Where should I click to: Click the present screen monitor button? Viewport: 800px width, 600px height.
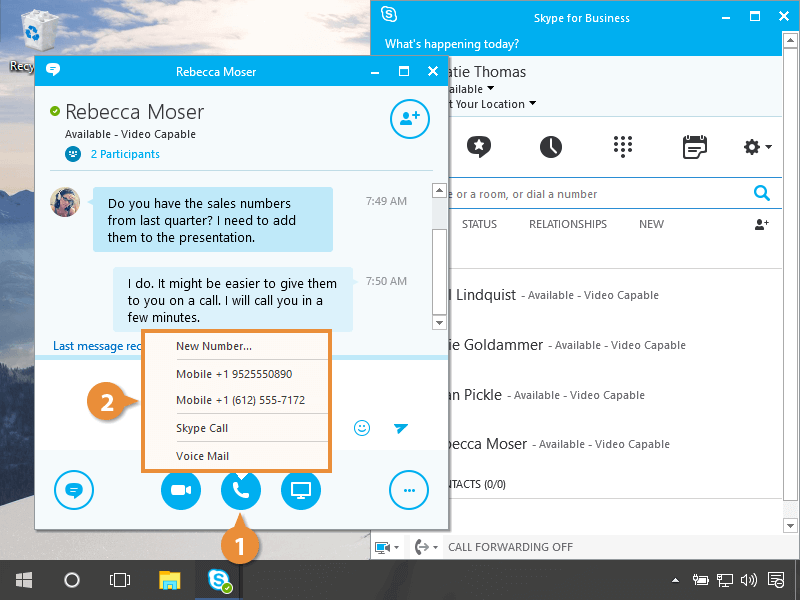pos(301,490)
